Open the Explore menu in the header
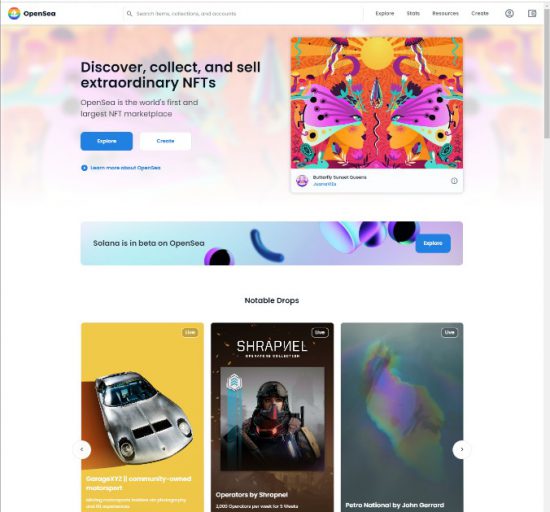 point(385,13)
